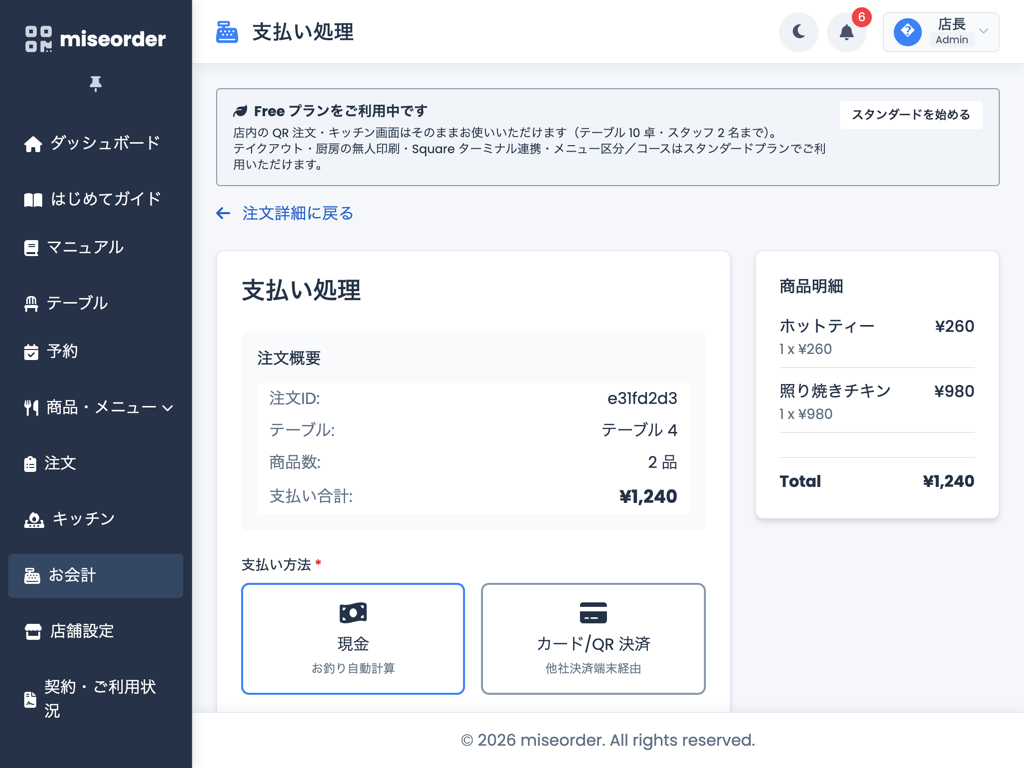The image size is (1024, 768).
Task: Expand the 商品・メニュー submenu chevron
Action: pos(168,408)
